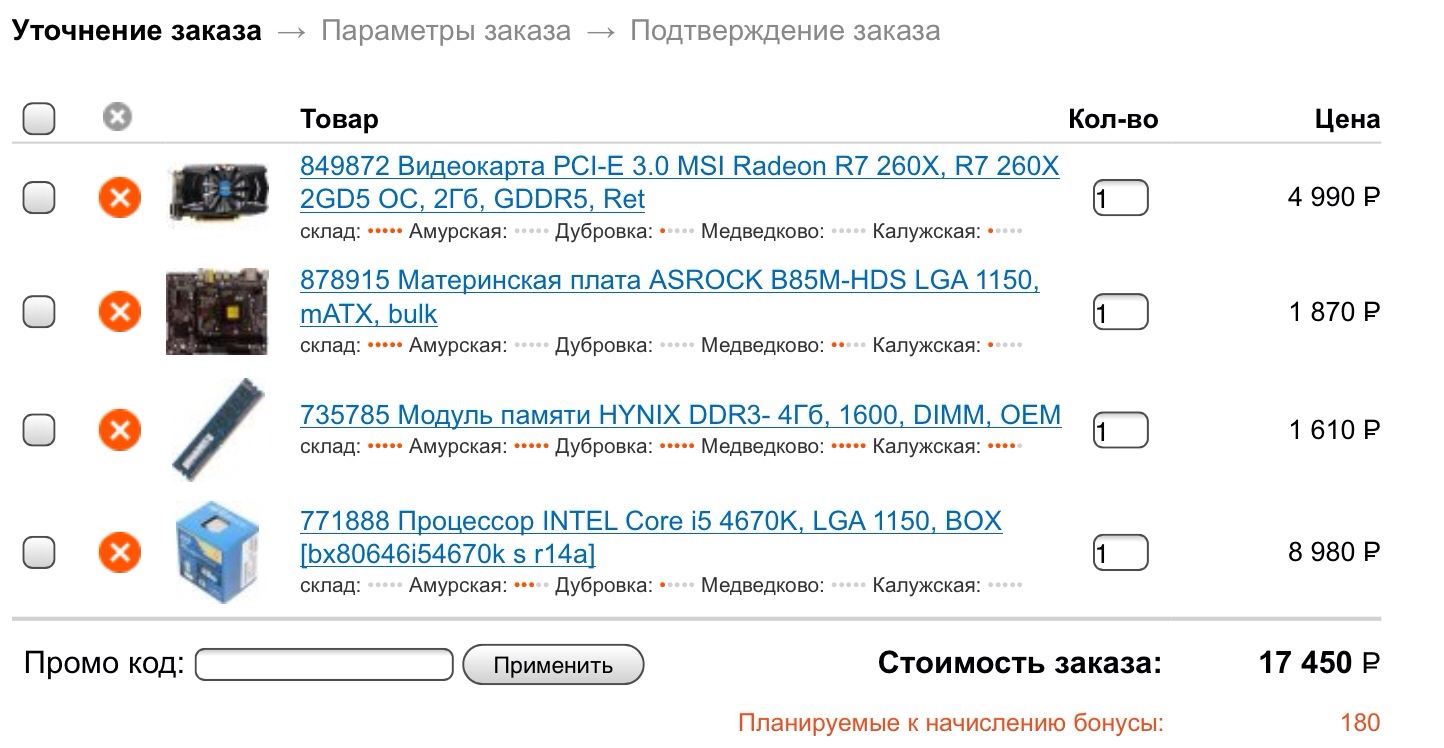Remove the ASROCK motherboard from cart
1444x748 pixels.
tap(119, 312)
